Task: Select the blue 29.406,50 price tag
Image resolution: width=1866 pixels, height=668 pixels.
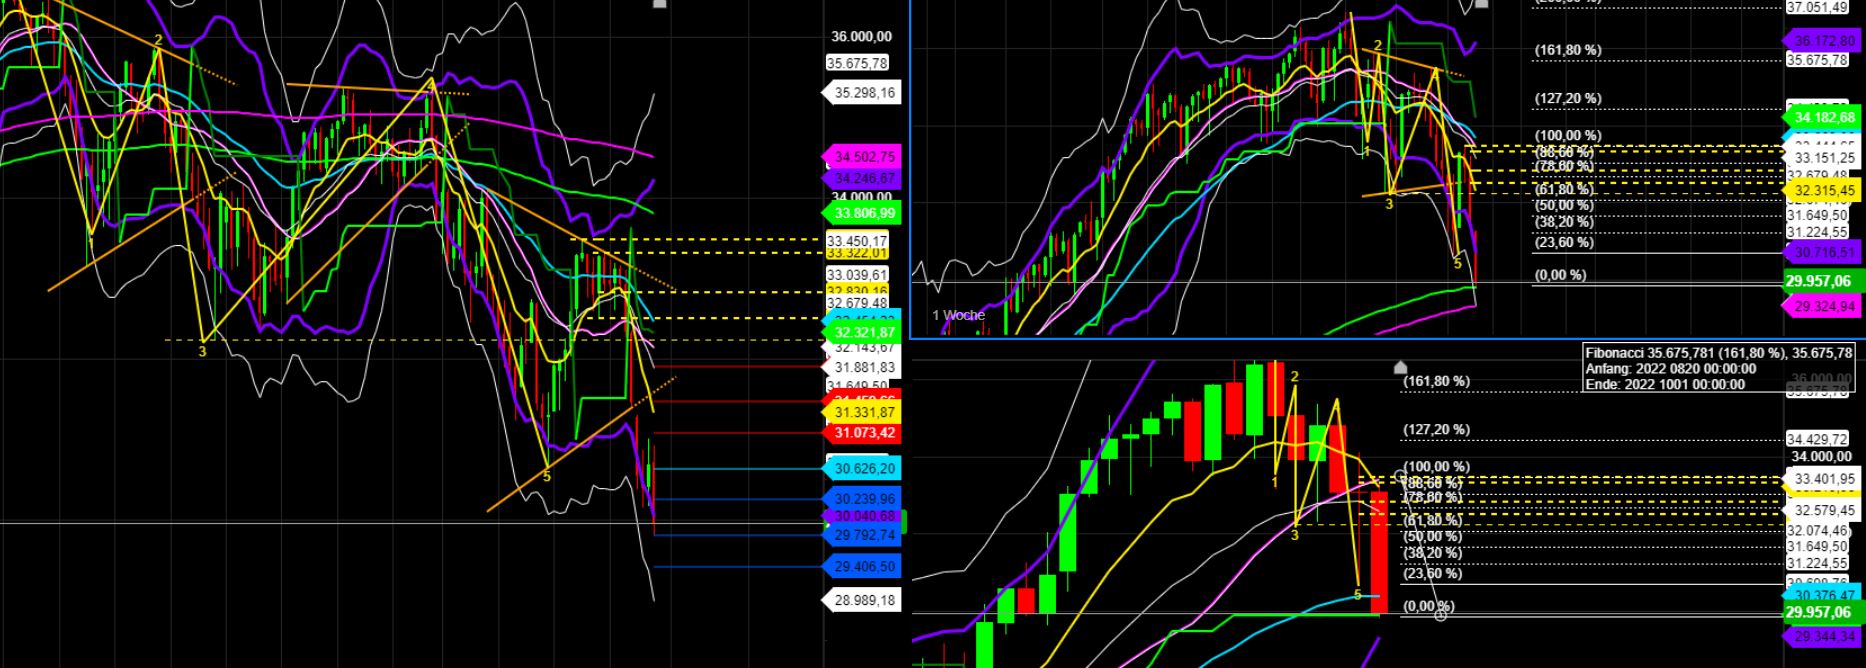Action: 860,567
